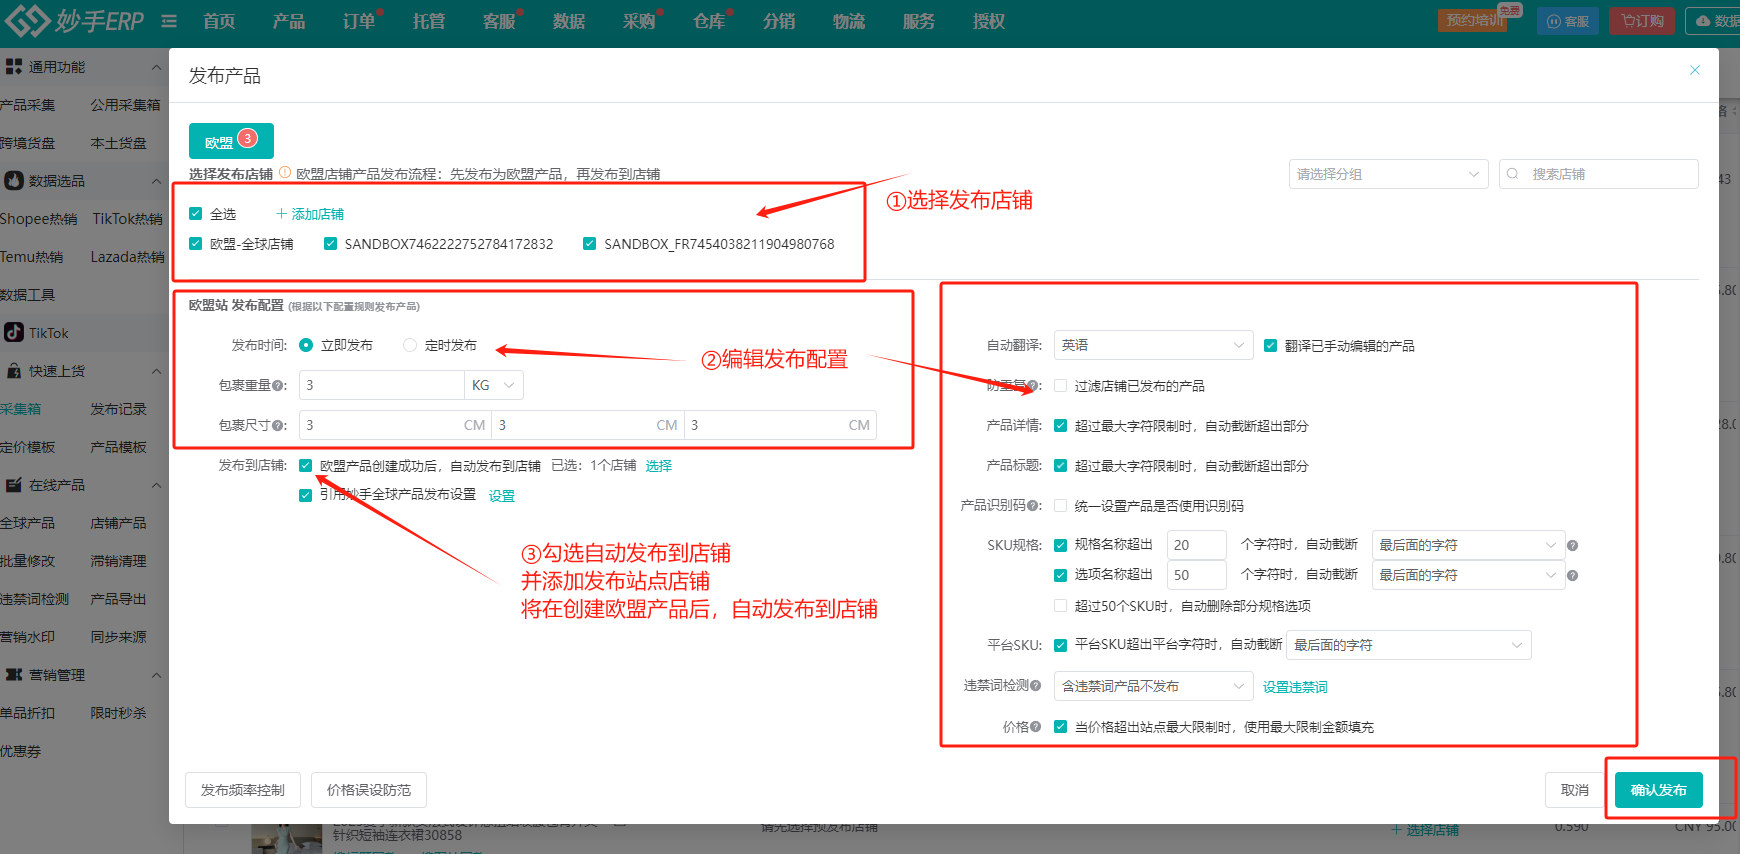This screenshot has width=1740, height=854.
Task: Click the 选择 link after 已选:1个店铺
Action: click(659, 465)
